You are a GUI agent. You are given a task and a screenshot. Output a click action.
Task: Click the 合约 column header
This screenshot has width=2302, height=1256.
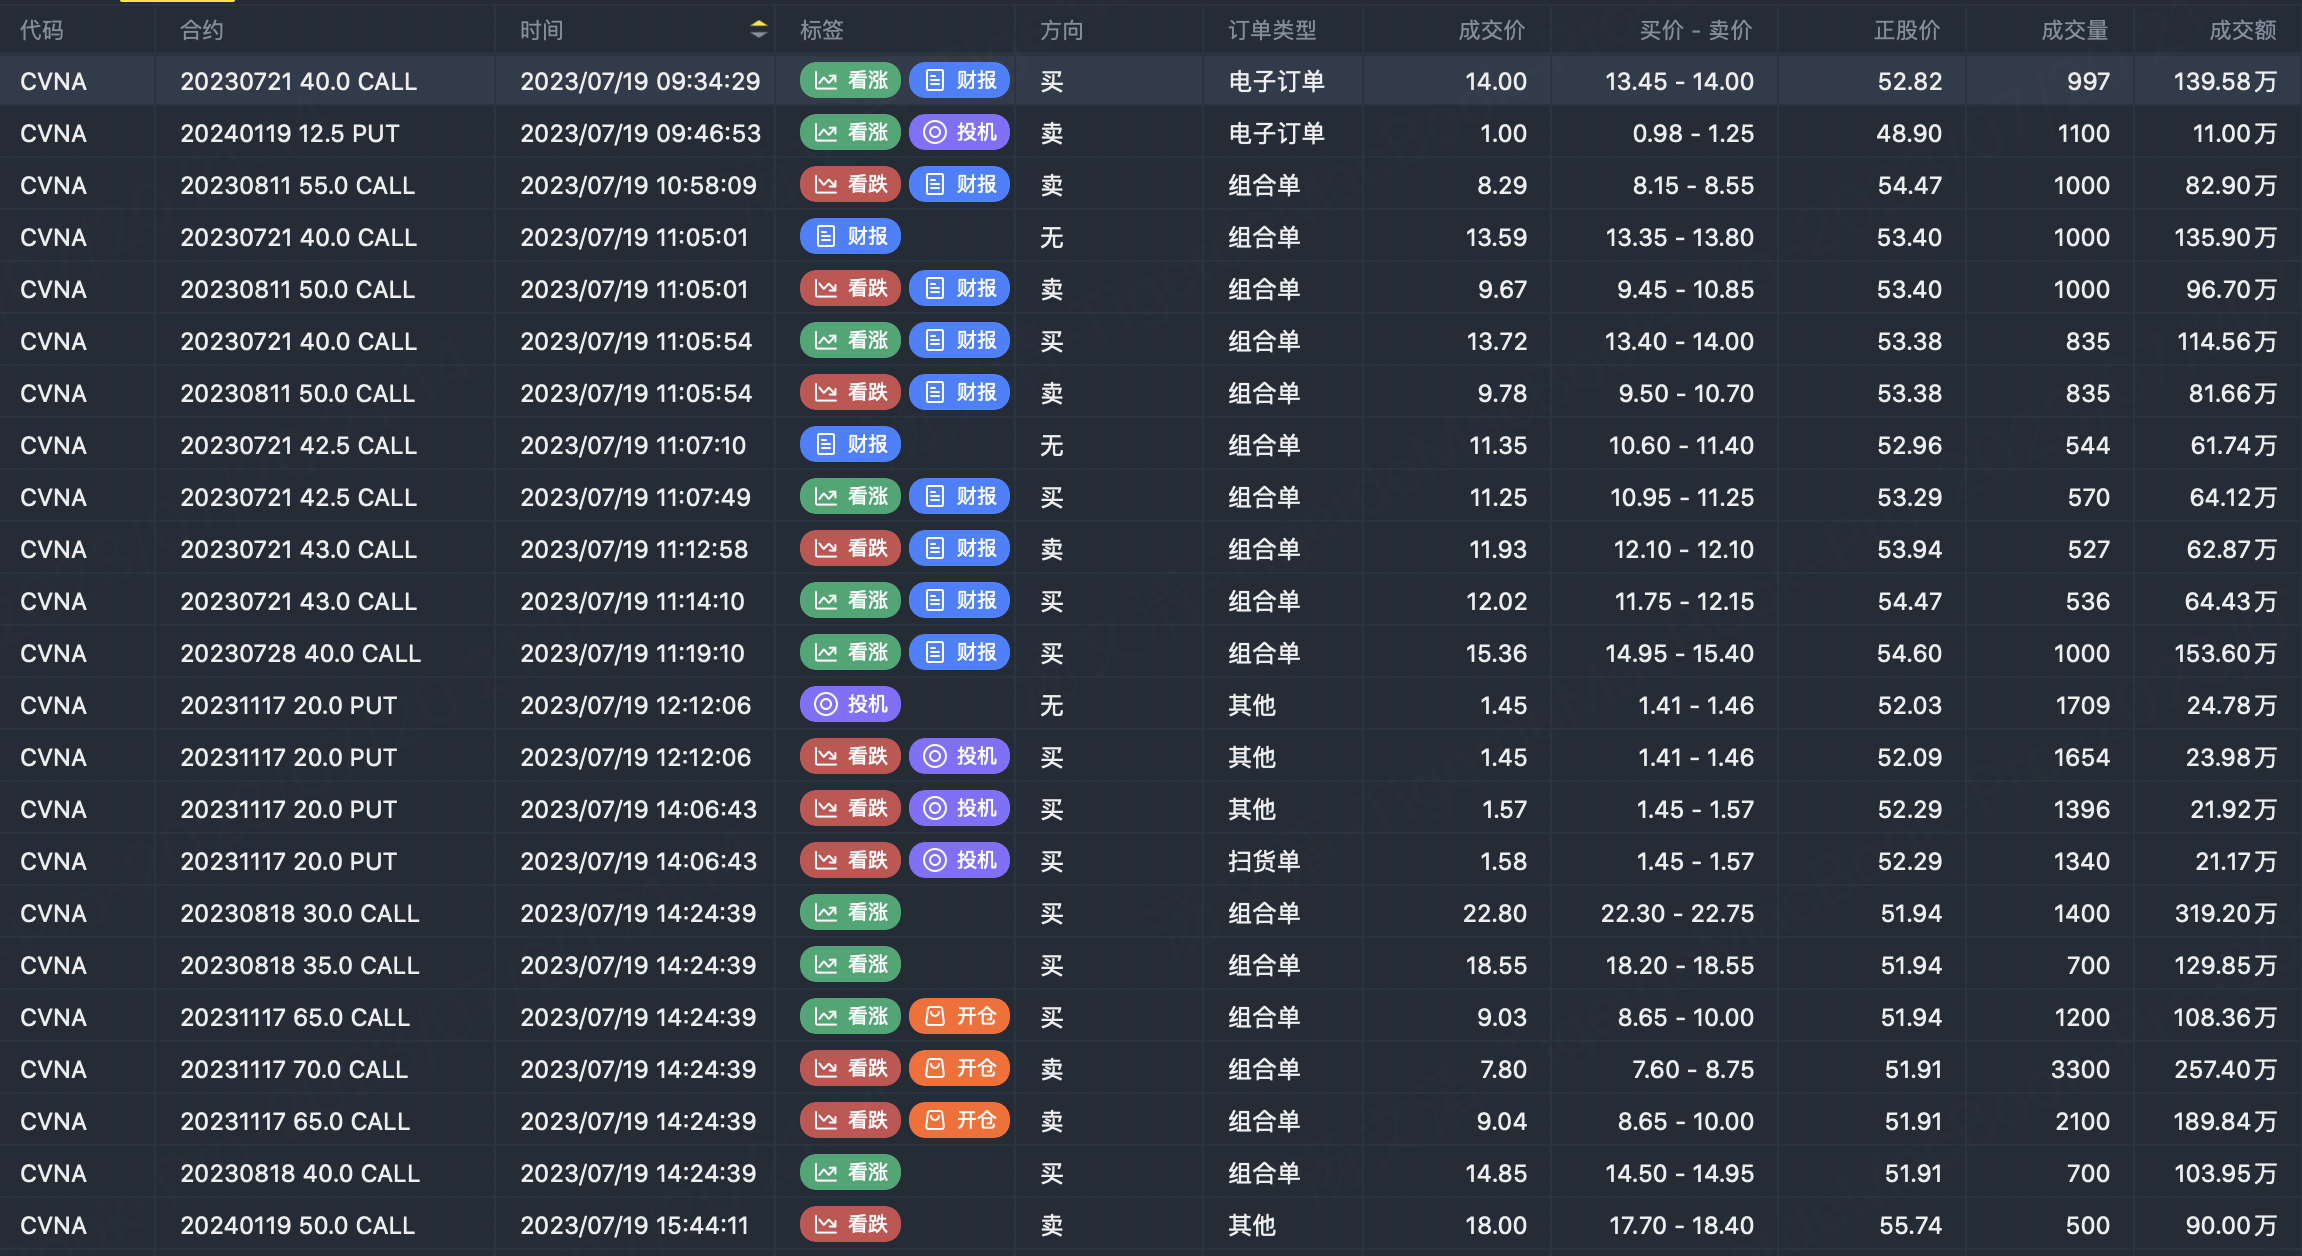click(202, 30)
